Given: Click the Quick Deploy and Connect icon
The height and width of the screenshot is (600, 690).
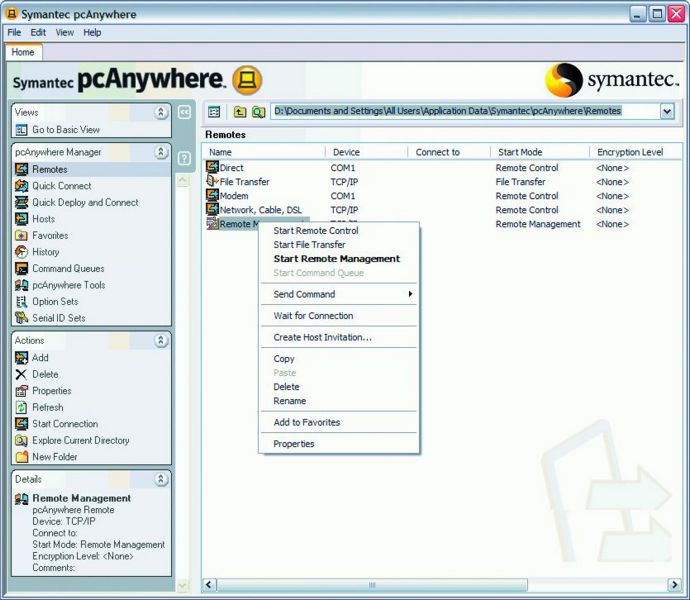Looking at the screenshot, I should click(22, 202).
